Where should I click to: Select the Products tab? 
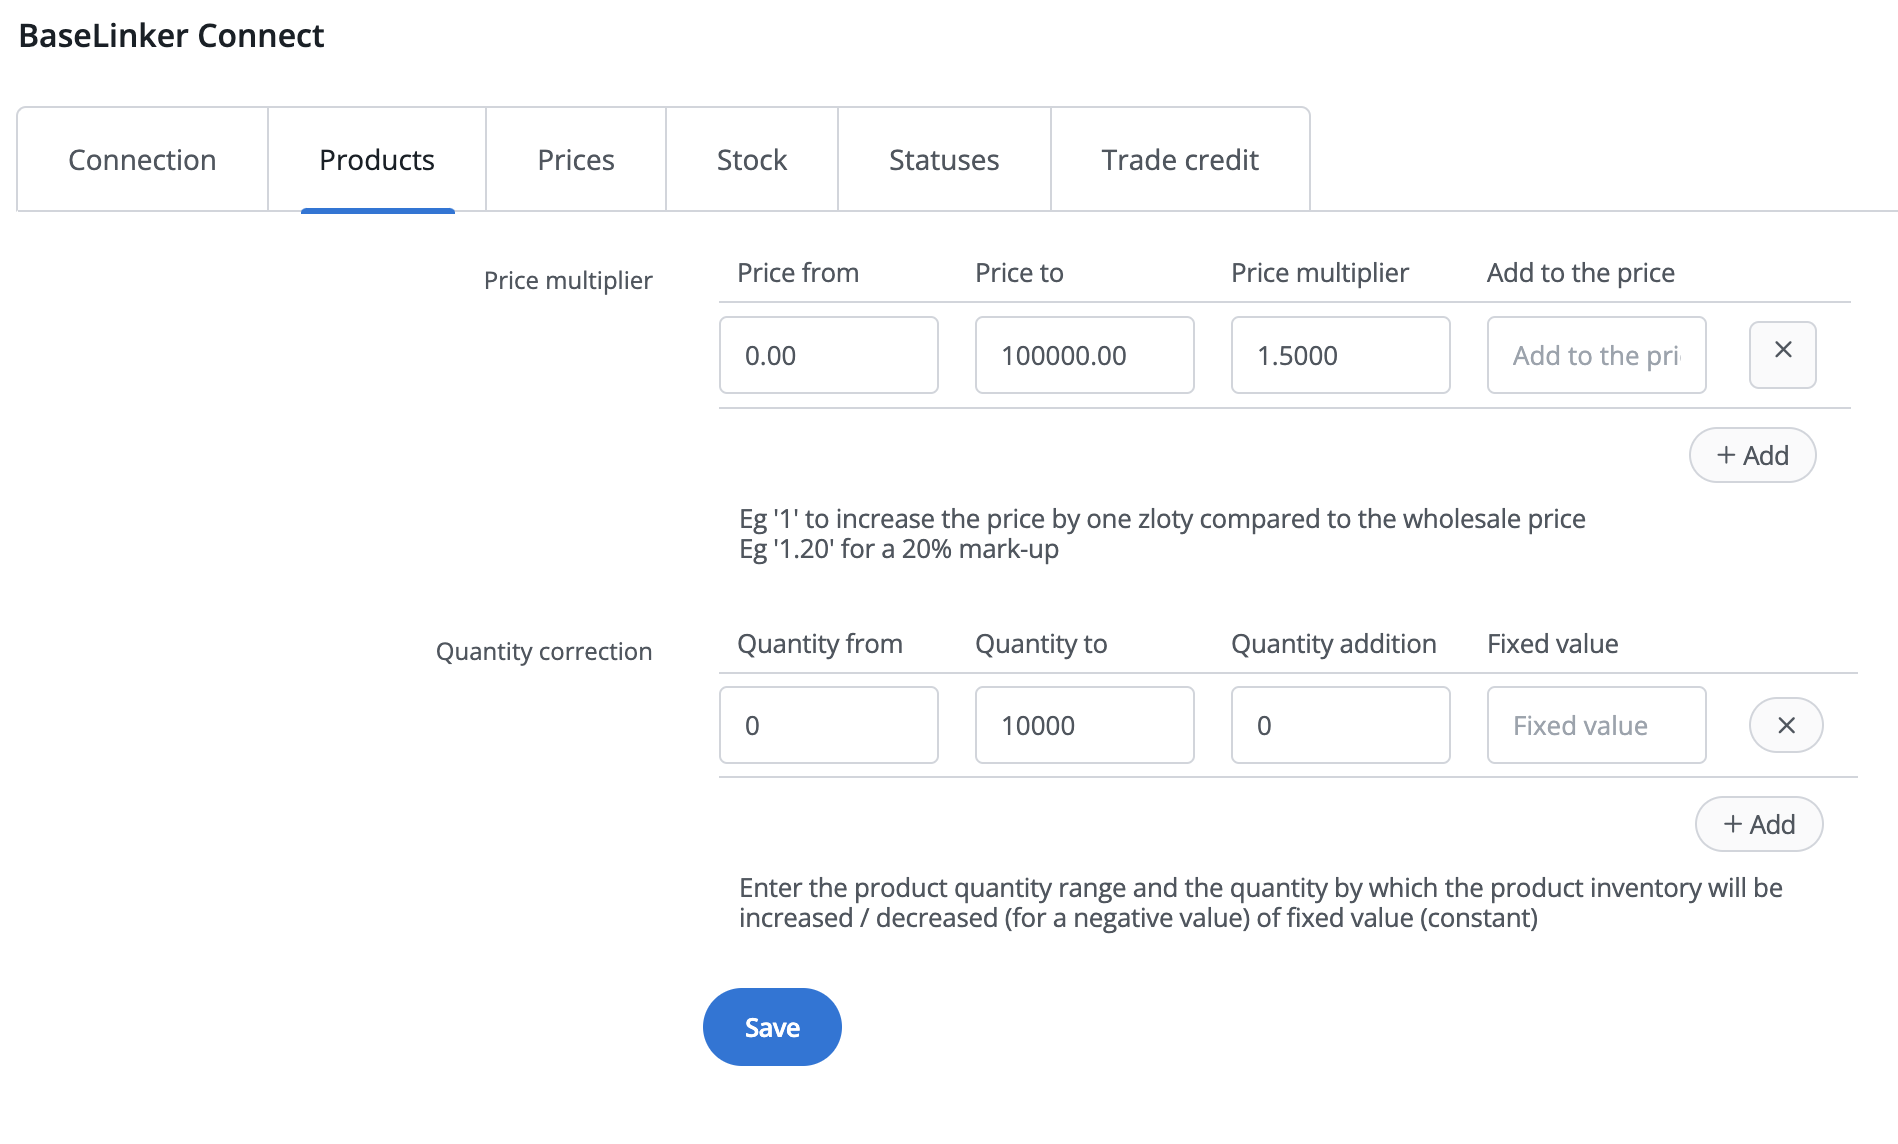pos(376,160)
